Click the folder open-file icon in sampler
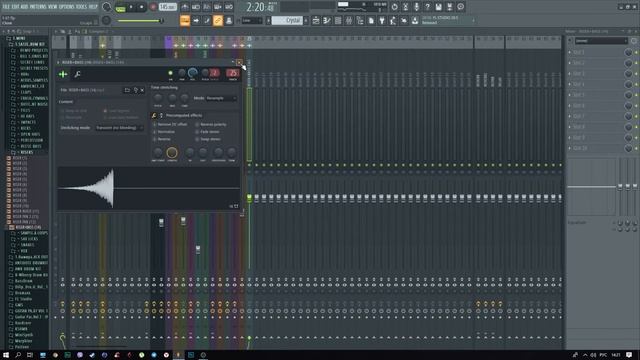The width and height of the screenshot is (640, 360). click(x=127, y=90)
